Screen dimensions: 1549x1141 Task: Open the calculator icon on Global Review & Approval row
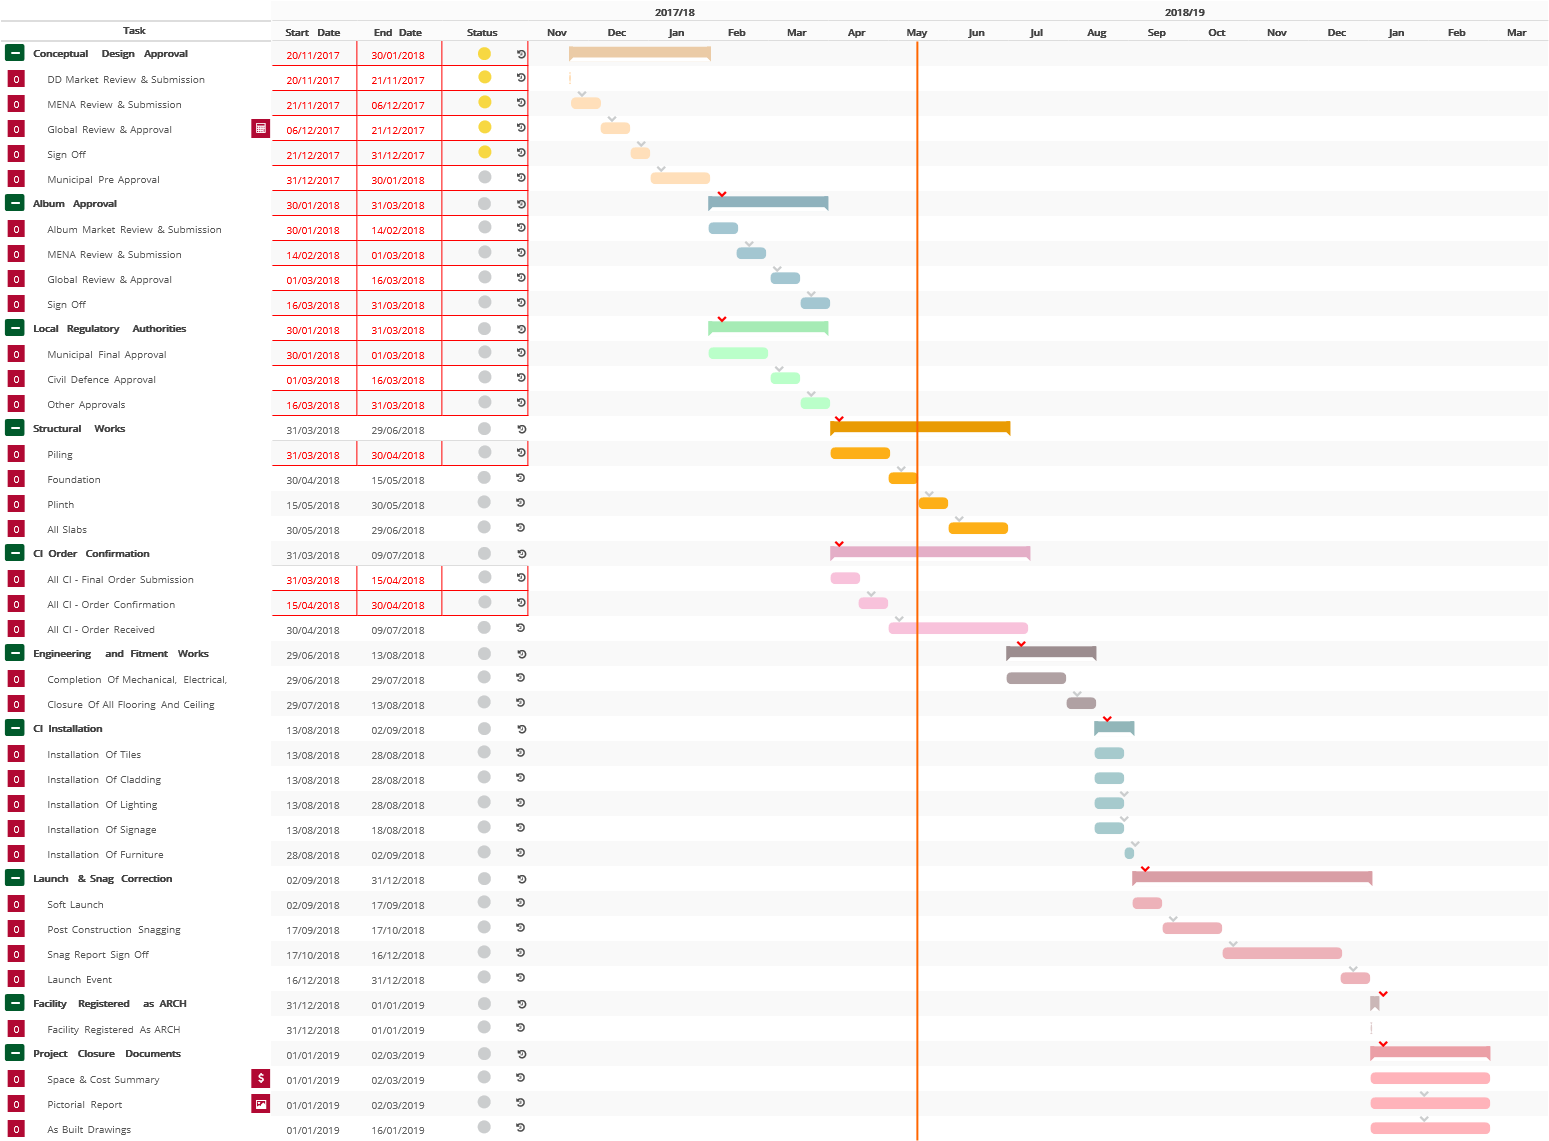click(x=261, y=128)
